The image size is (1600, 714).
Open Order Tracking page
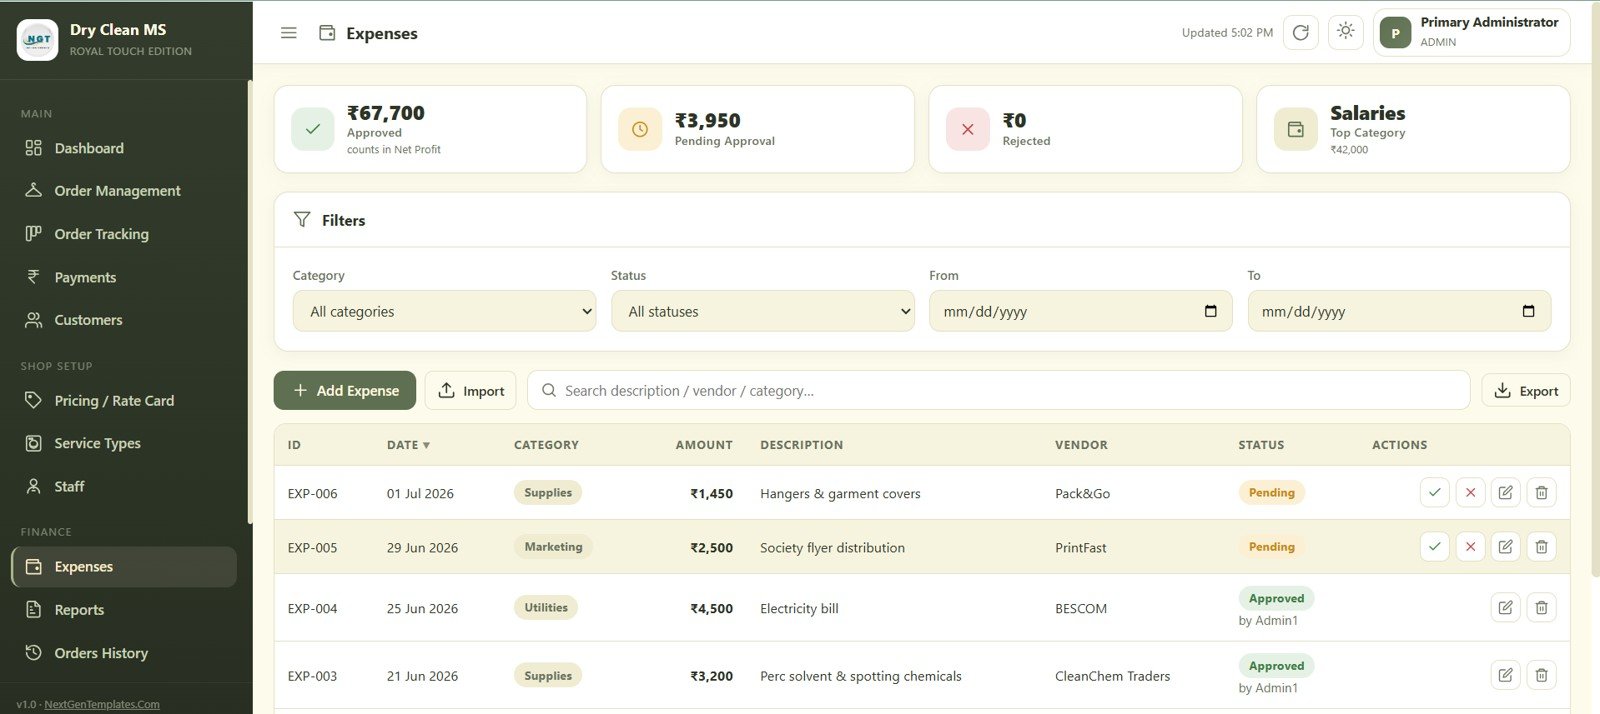(x=124, y=234)
